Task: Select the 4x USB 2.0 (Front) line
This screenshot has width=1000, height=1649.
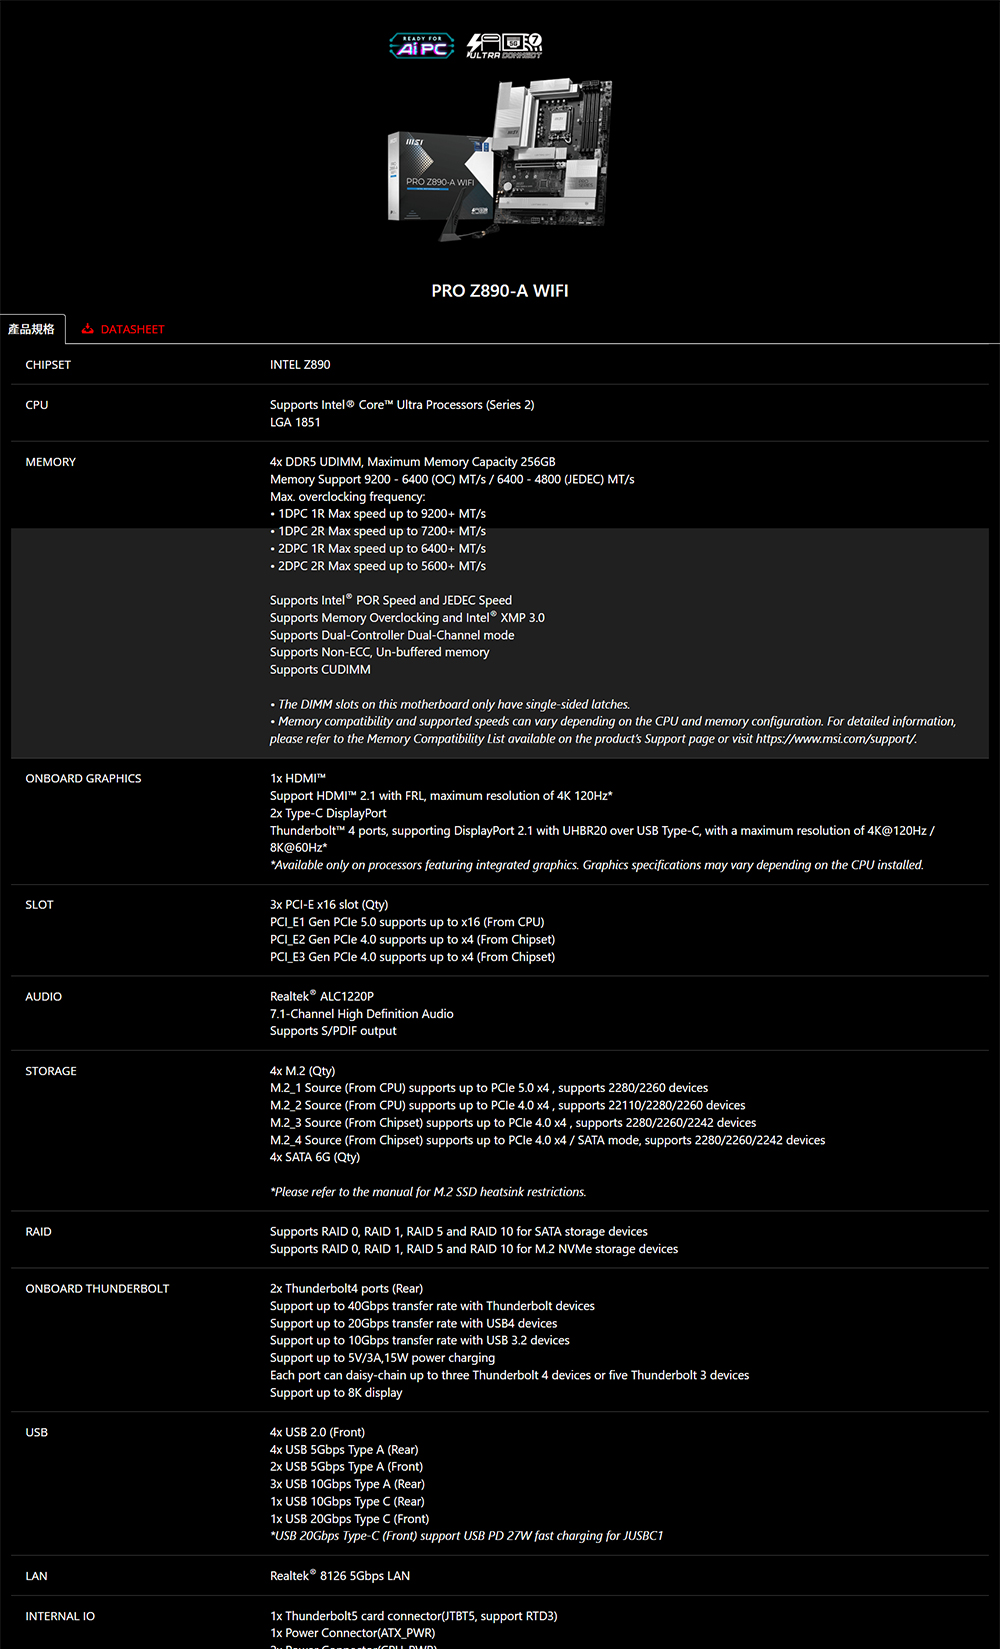Action: pyautogui.click(x=318, y=1433)
